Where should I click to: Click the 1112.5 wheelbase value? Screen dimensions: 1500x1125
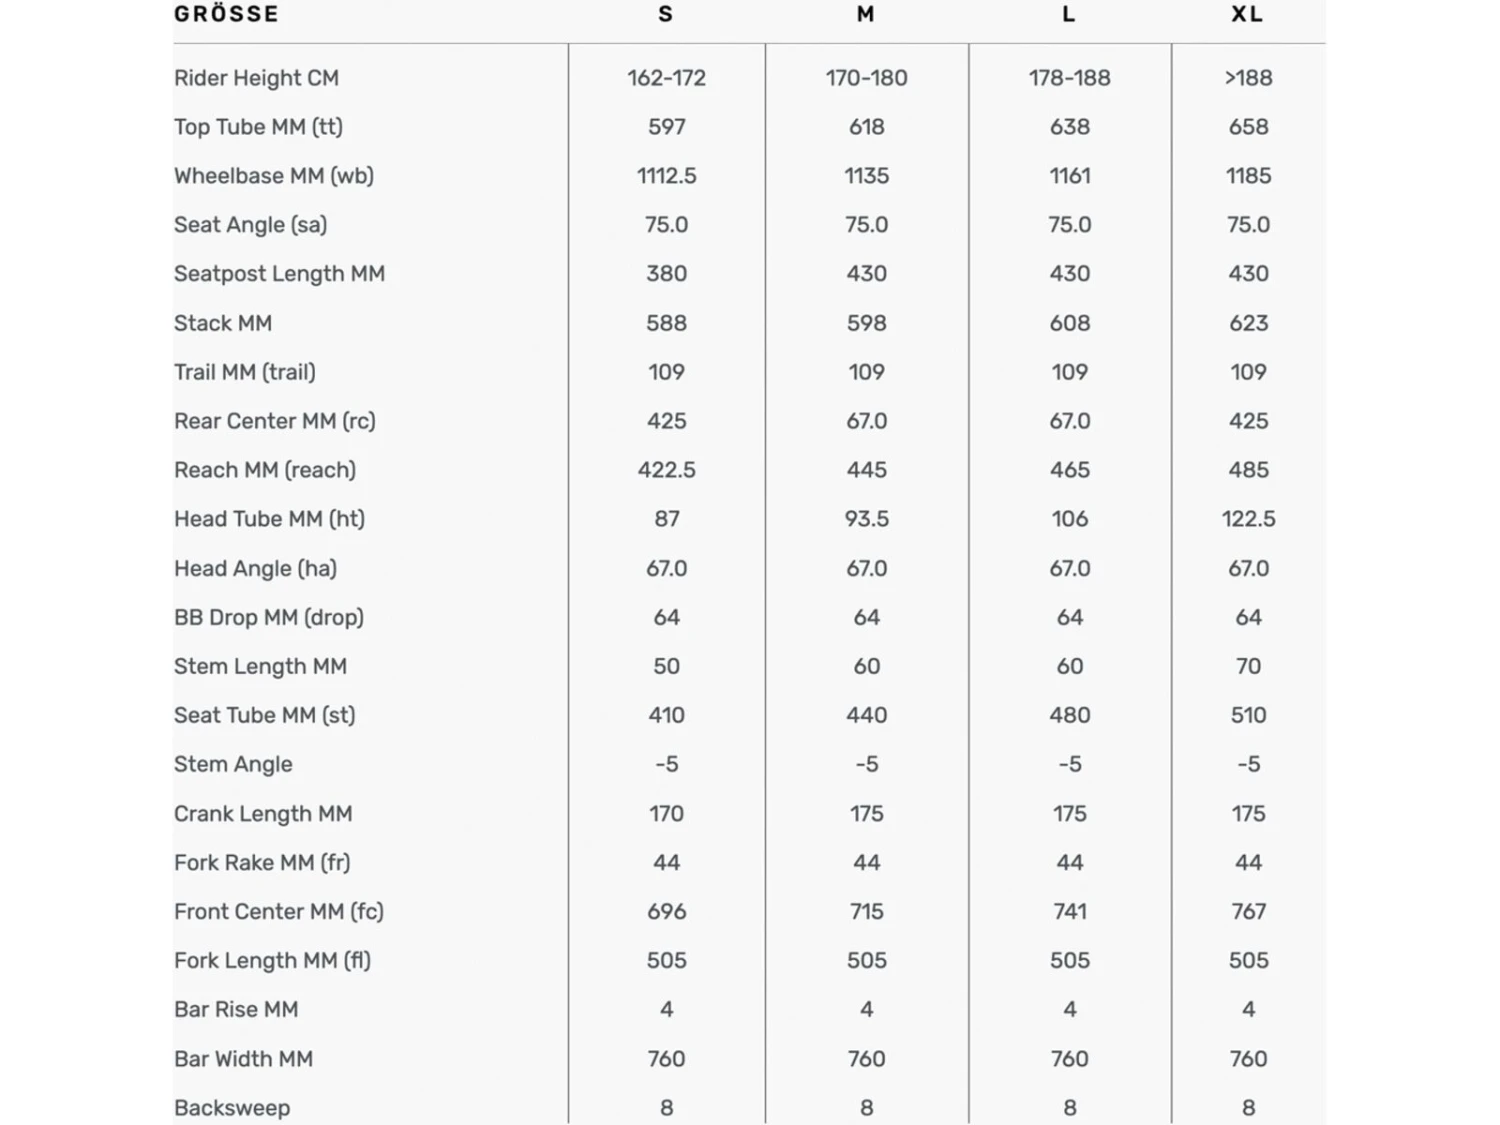[666, 176]
